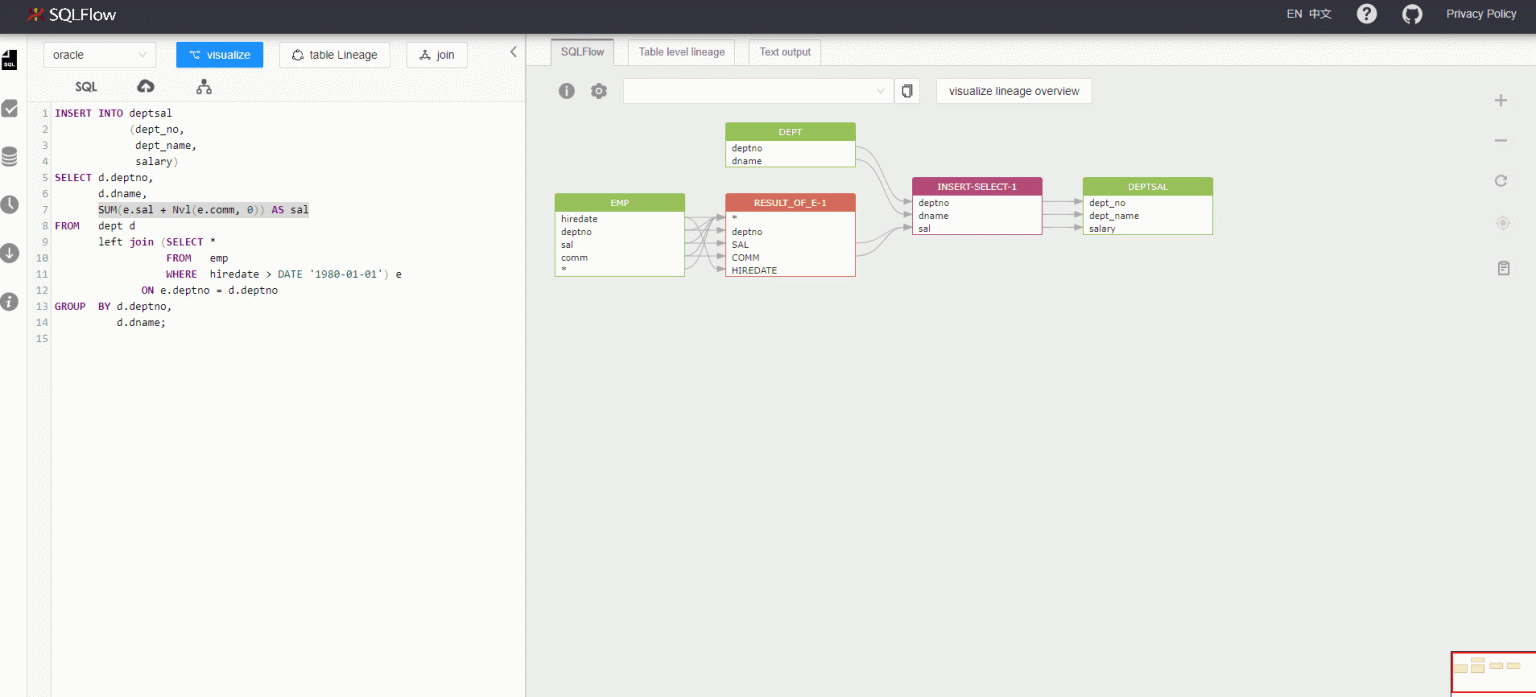Viewport: 1536px width, 697px height.
Task: Open the oracle database vendor dropdown
Action: pyautogui.click(x=100, y=55)
